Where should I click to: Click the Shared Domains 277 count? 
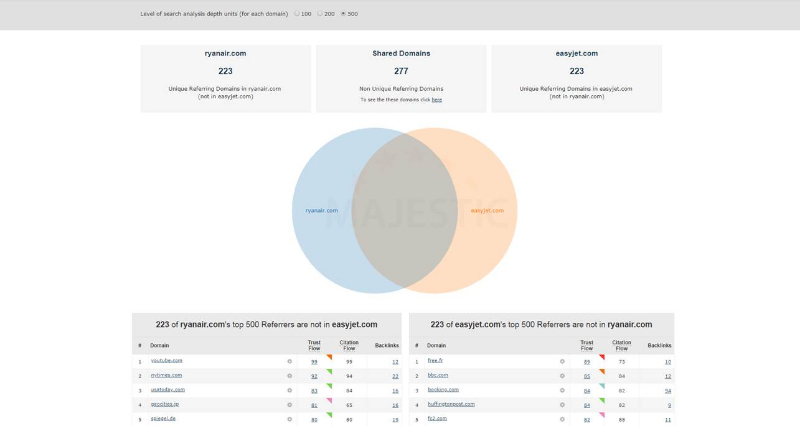pyautogui.click(x=401, y=71)
